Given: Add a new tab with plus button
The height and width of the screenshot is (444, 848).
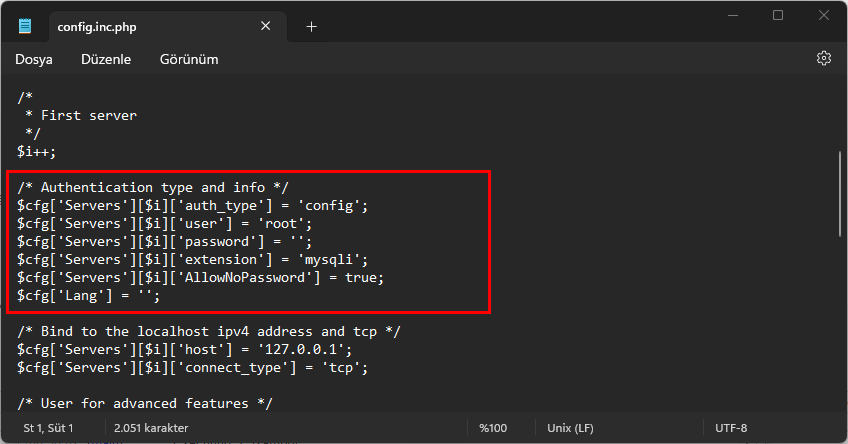Looking at the screenshot, I should coord(312,26).
